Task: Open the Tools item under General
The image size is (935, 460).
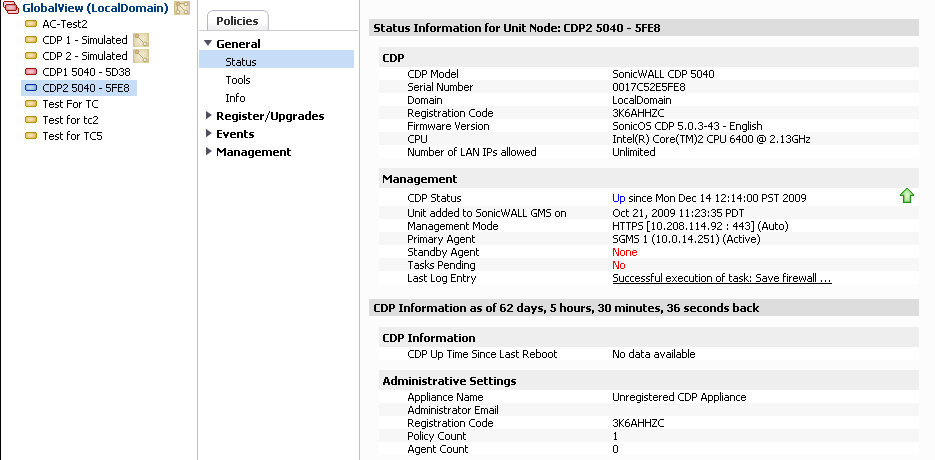Action: pos(238,80)
